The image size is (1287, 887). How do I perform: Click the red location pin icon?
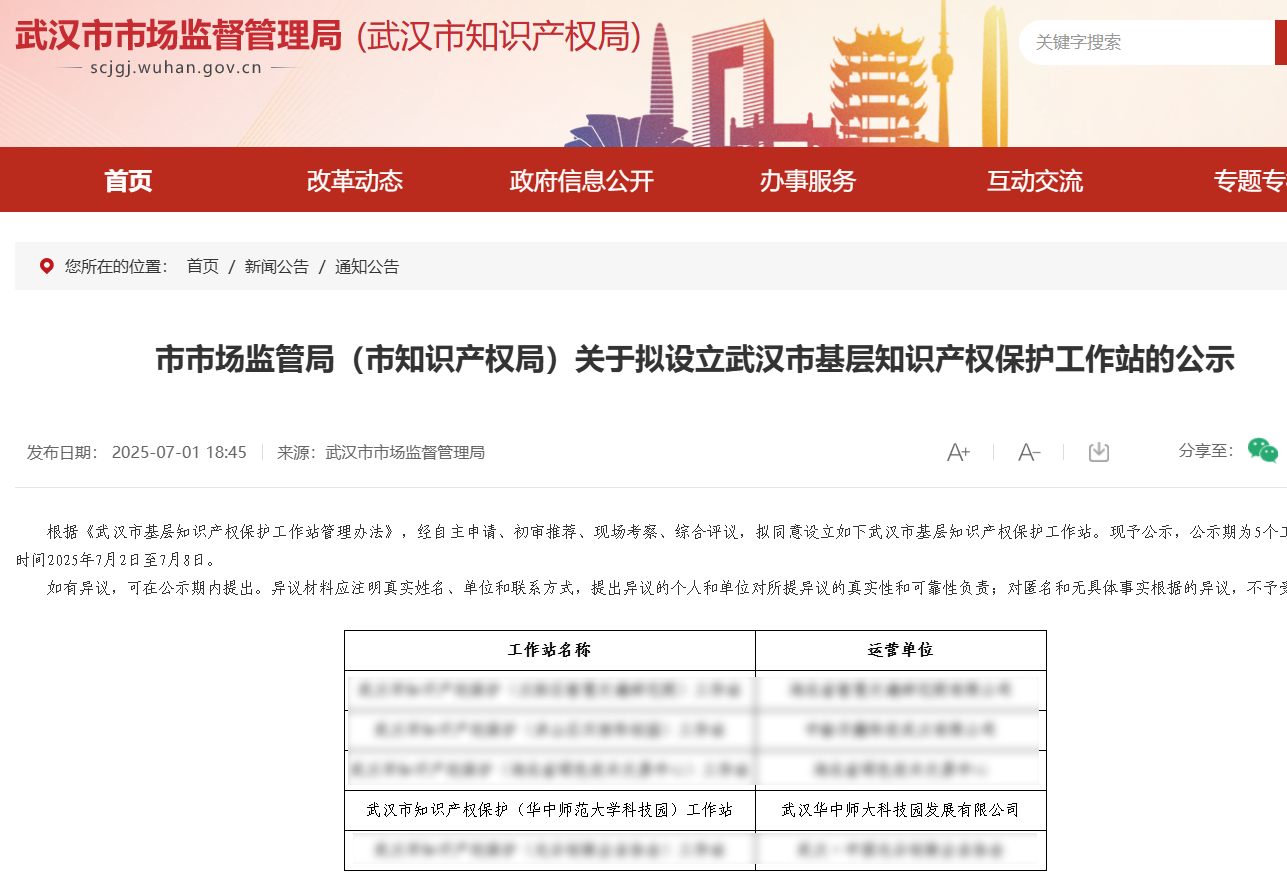pyautogui.click(x=46, y=266)
